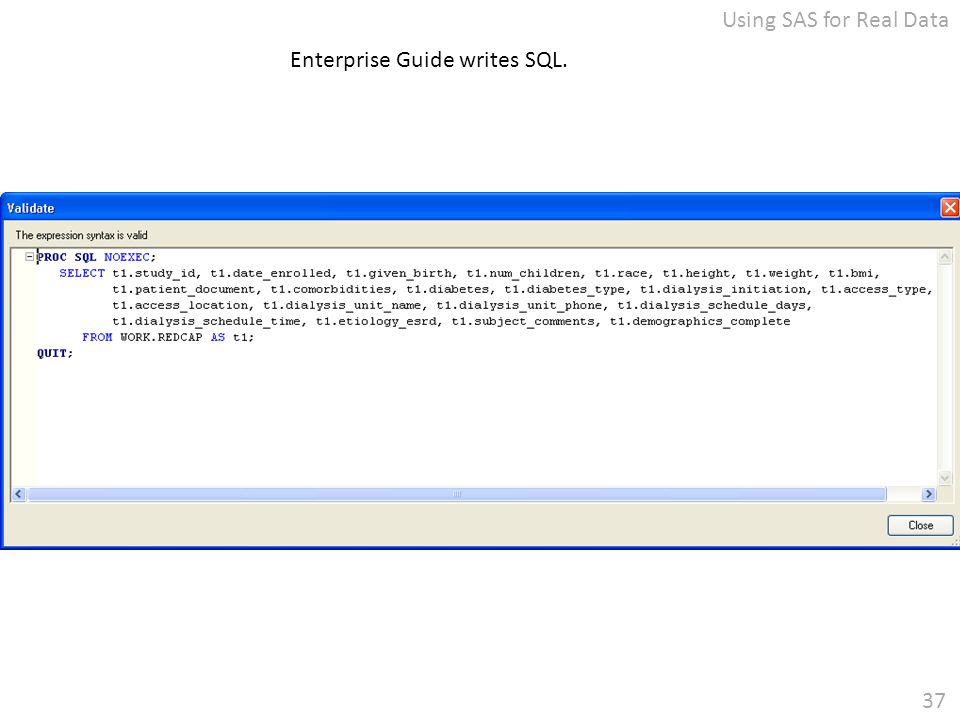Click the horizontal scrollbar left arrow
This screenshot has height=720, width=960.
point(18,494)
